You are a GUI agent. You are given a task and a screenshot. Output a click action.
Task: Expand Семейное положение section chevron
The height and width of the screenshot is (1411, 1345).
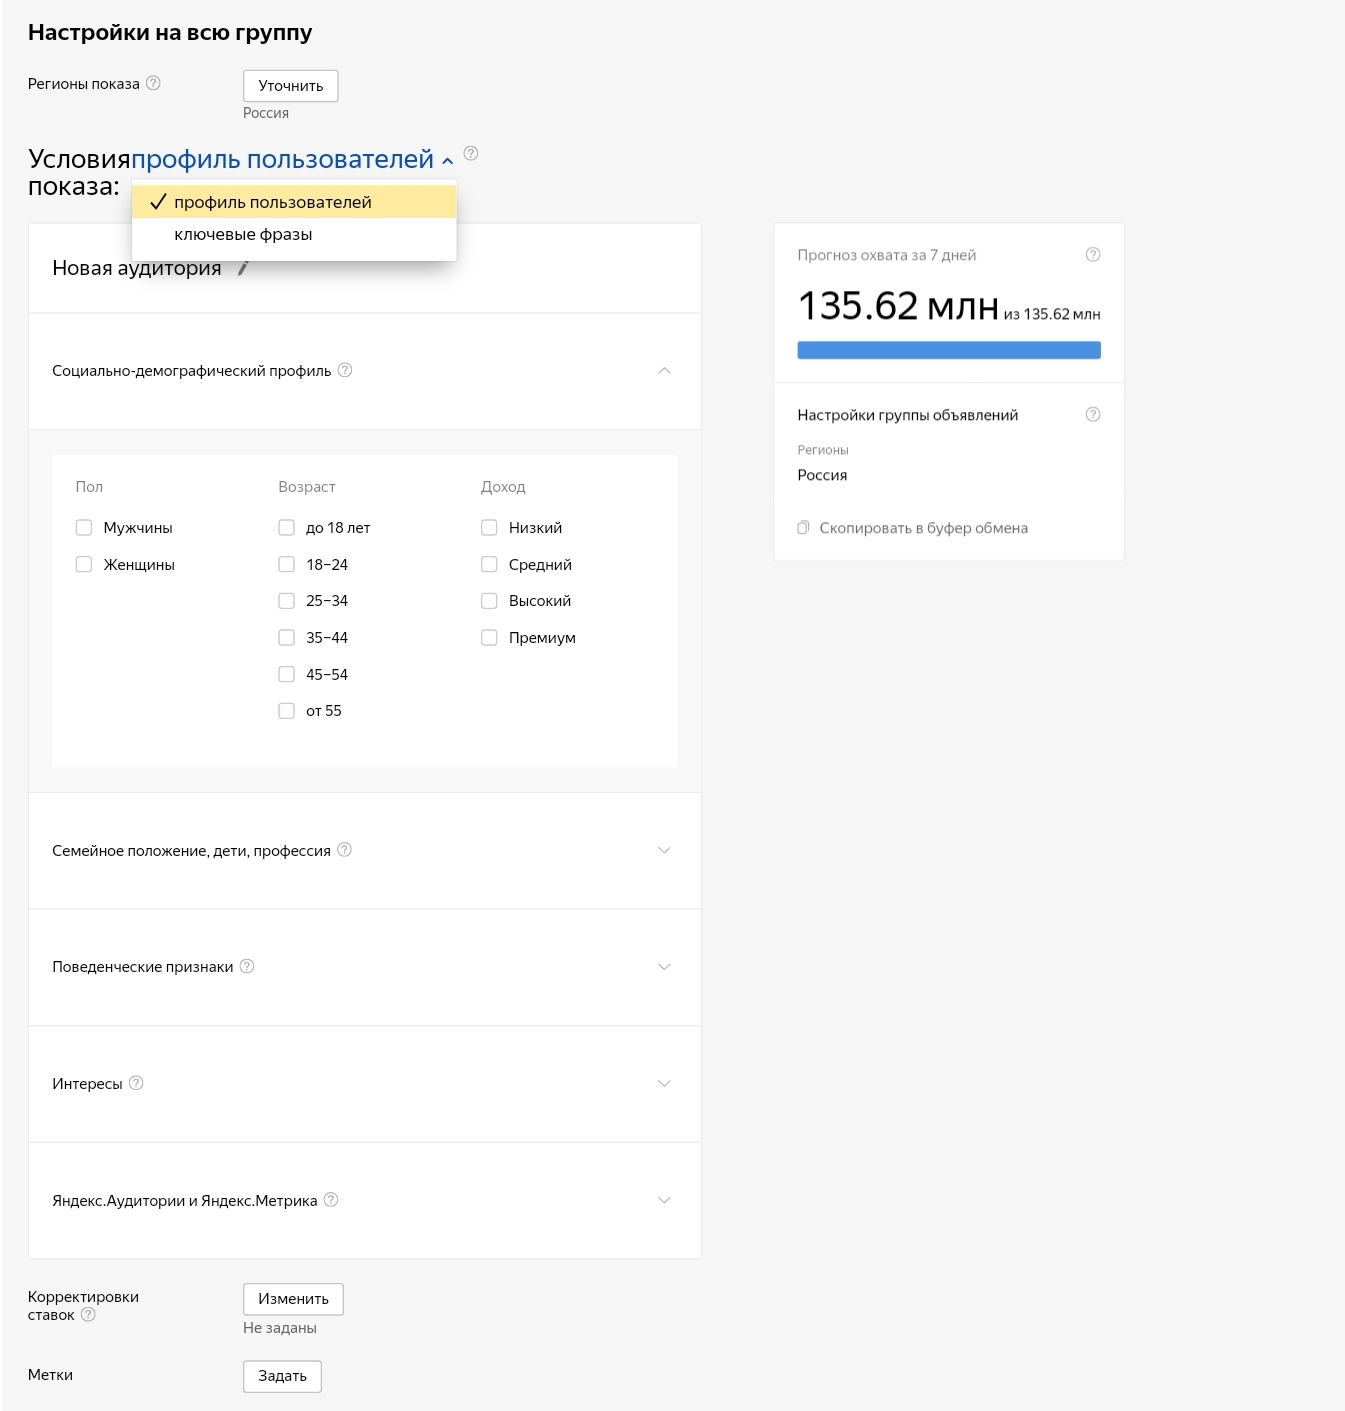(x=664, y=850)
